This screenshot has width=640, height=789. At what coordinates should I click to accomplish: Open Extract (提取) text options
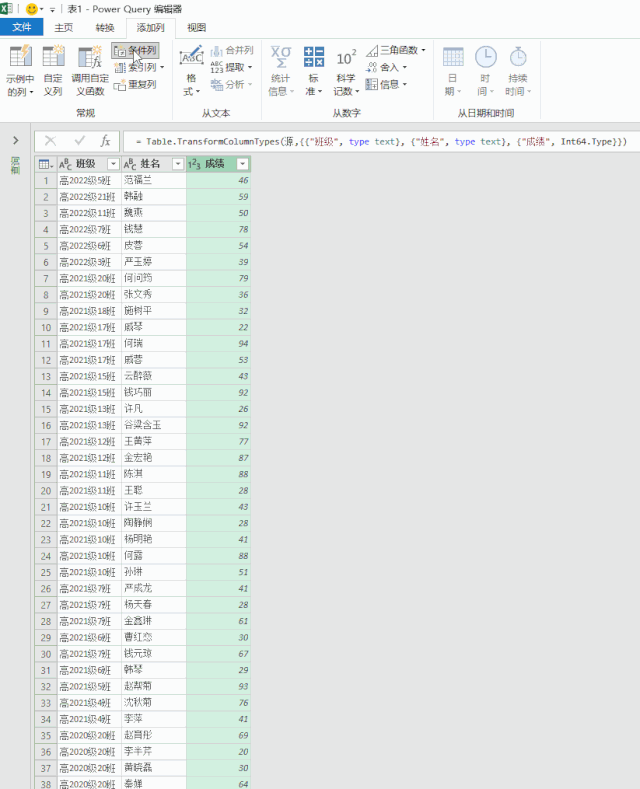coord(231,67)
